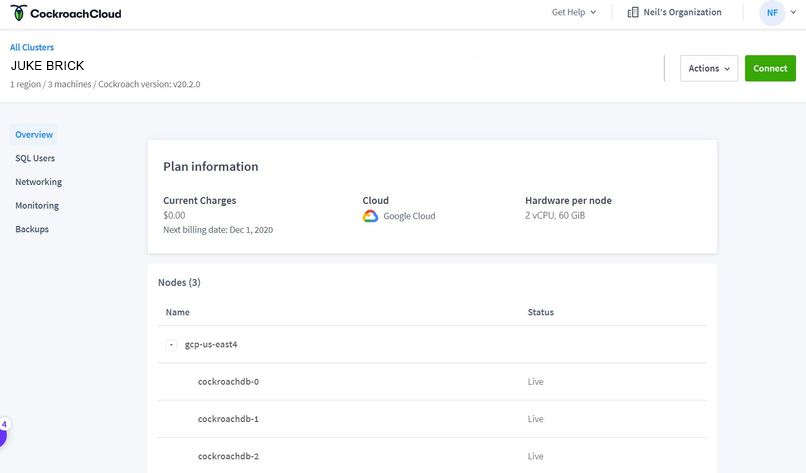Go to All Clusters link
806x473 pixels.
[32, 47]
